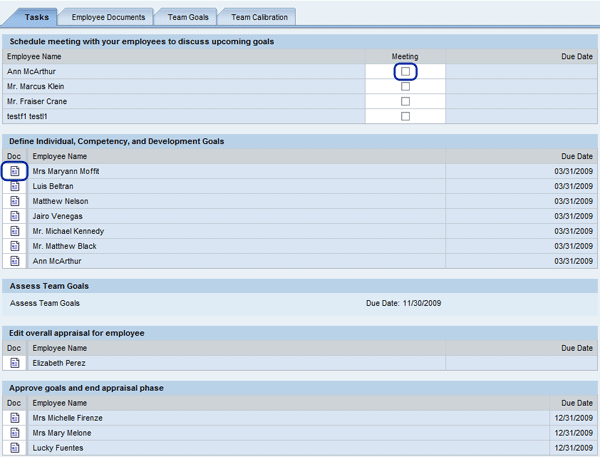Viewport: 600px width, 457px height.
Task: Open document icon for Mrs Mary Melone
Action: (15, 434)
